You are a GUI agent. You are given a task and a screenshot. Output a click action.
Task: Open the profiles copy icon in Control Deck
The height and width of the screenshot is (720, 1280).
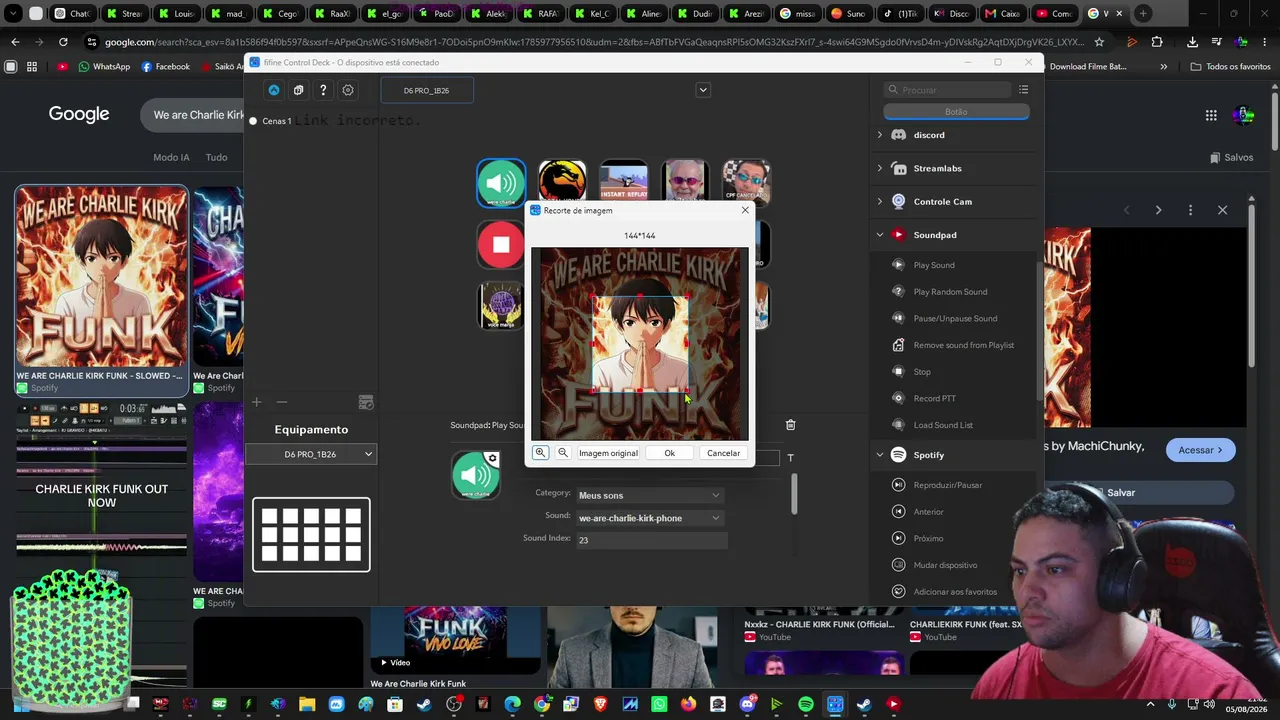[x=298, y=90]
